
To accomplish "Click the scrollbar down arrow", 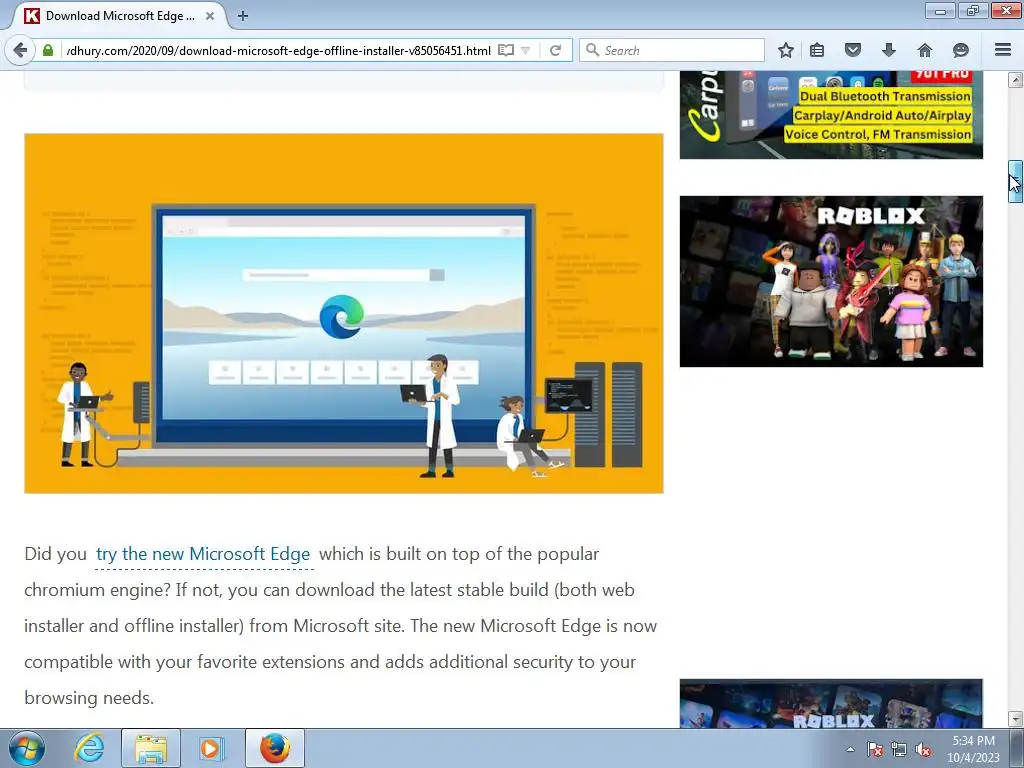I will pyautogui.click(x=1015, y=719).
